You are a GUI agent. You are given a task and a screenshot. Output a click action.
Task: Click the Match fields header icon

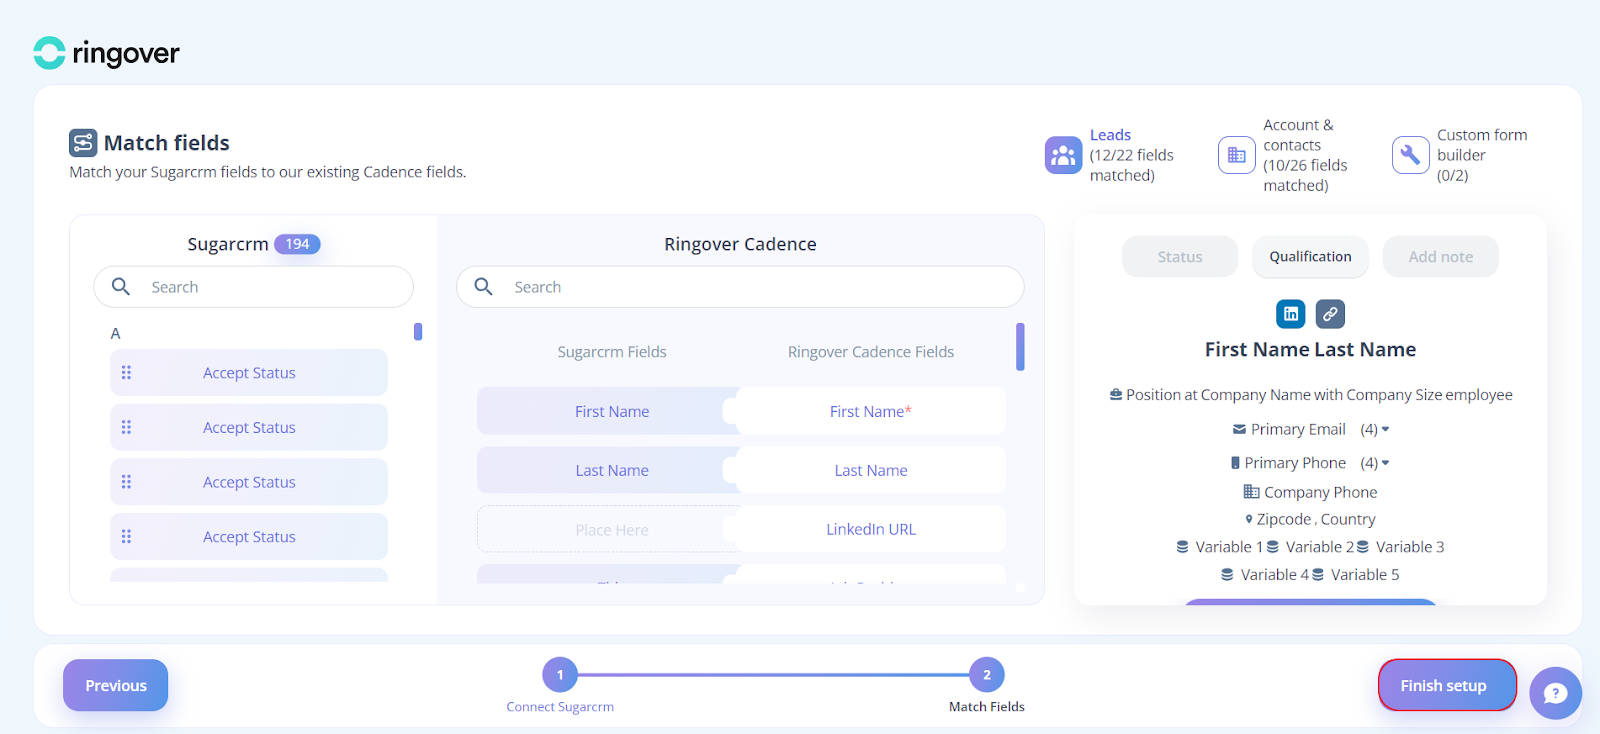(83, 143)
